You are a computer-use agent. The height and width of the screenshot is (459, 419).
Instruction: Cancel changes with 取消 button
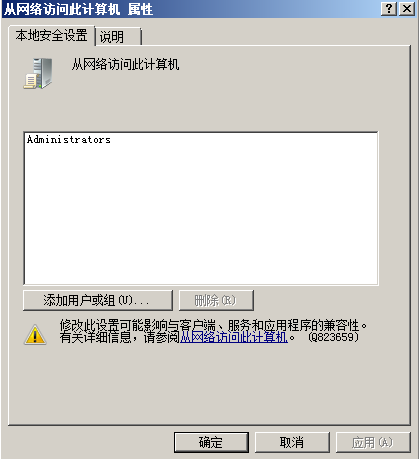pyautogui.click(x=292, y=442)
